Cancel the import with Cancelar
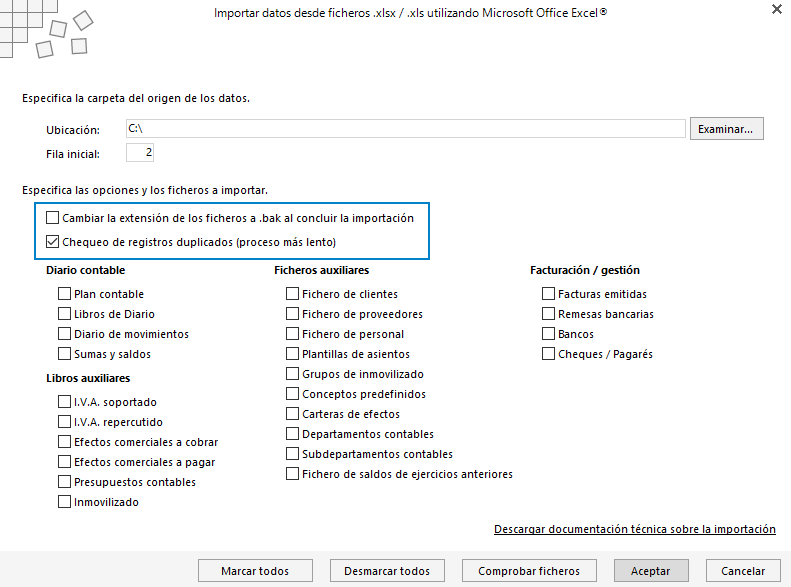This screenshot has height=587, width=791. [x=743, y=571]
